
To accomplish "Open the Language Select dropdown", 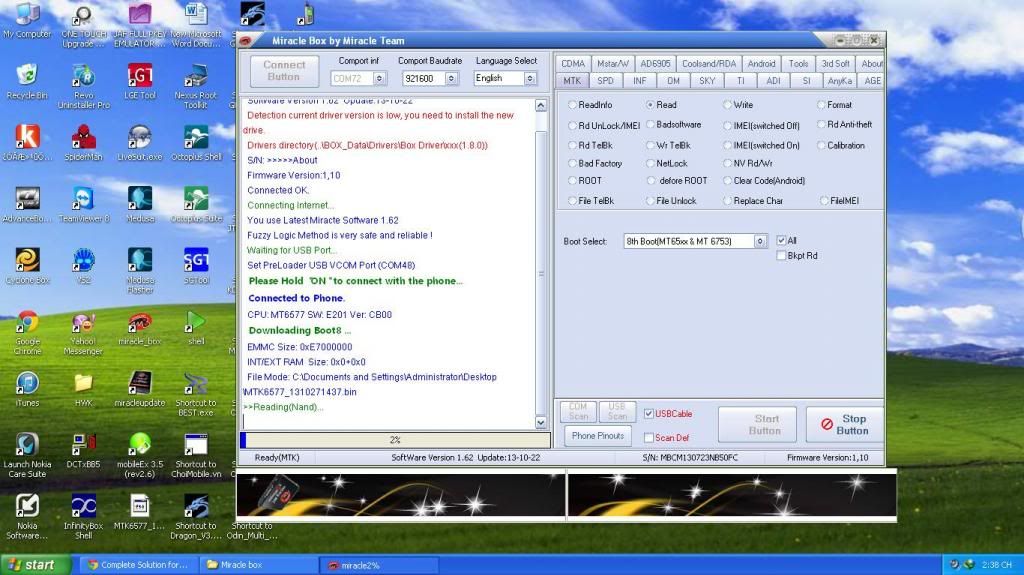I will (x=530, y=78).
